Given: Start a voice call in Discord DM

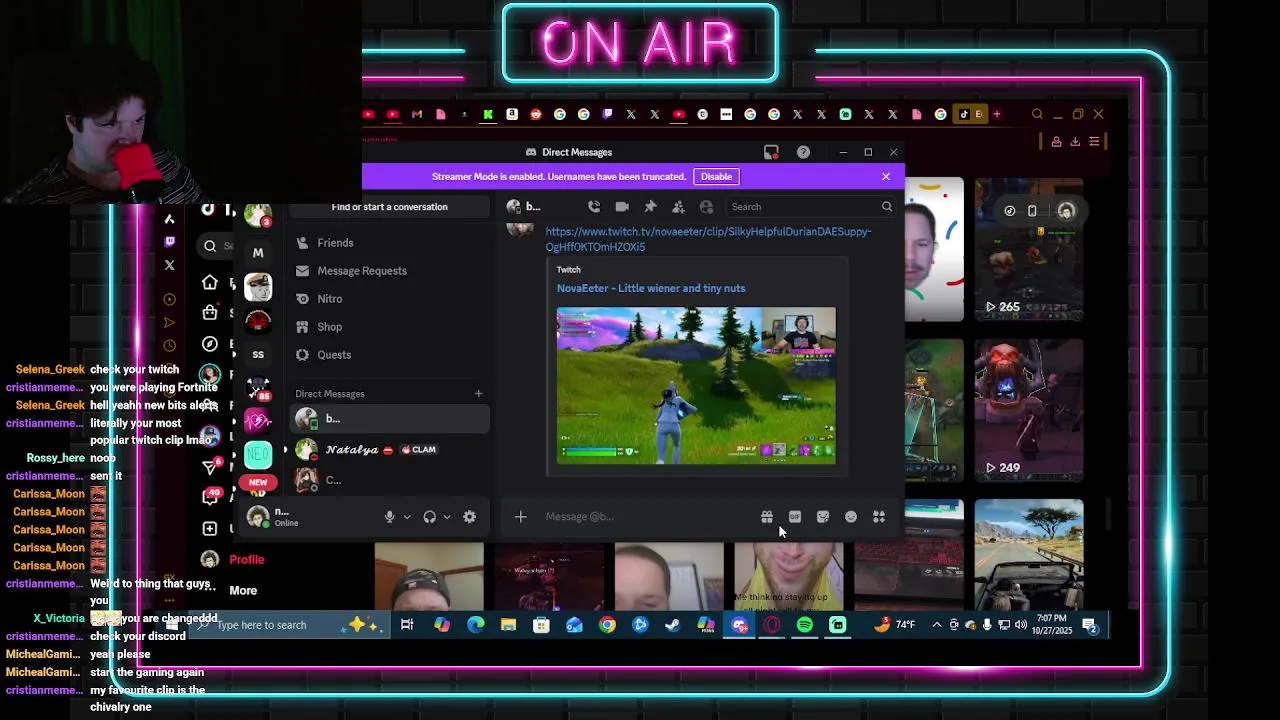Looking at the screenshot, I should pyautogui.click(x=594, y=206).
